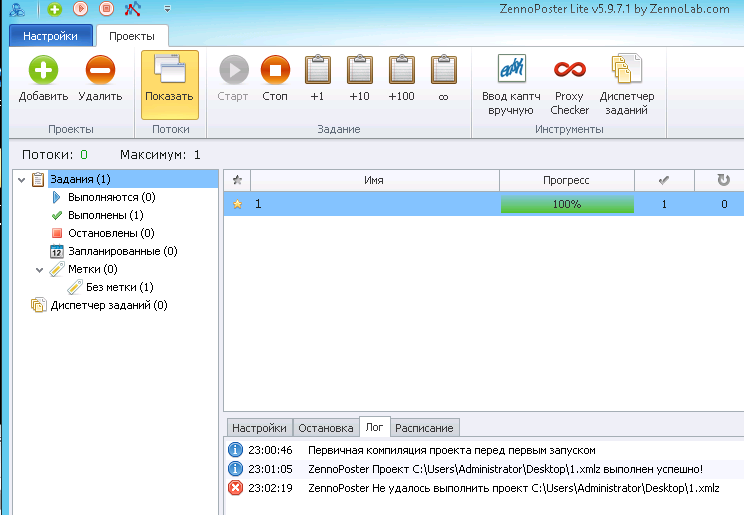Image resolution: width=744 pixels, height=515 pixels.
Task: Sort by the Прогресс column header
Action: (567, 180)
